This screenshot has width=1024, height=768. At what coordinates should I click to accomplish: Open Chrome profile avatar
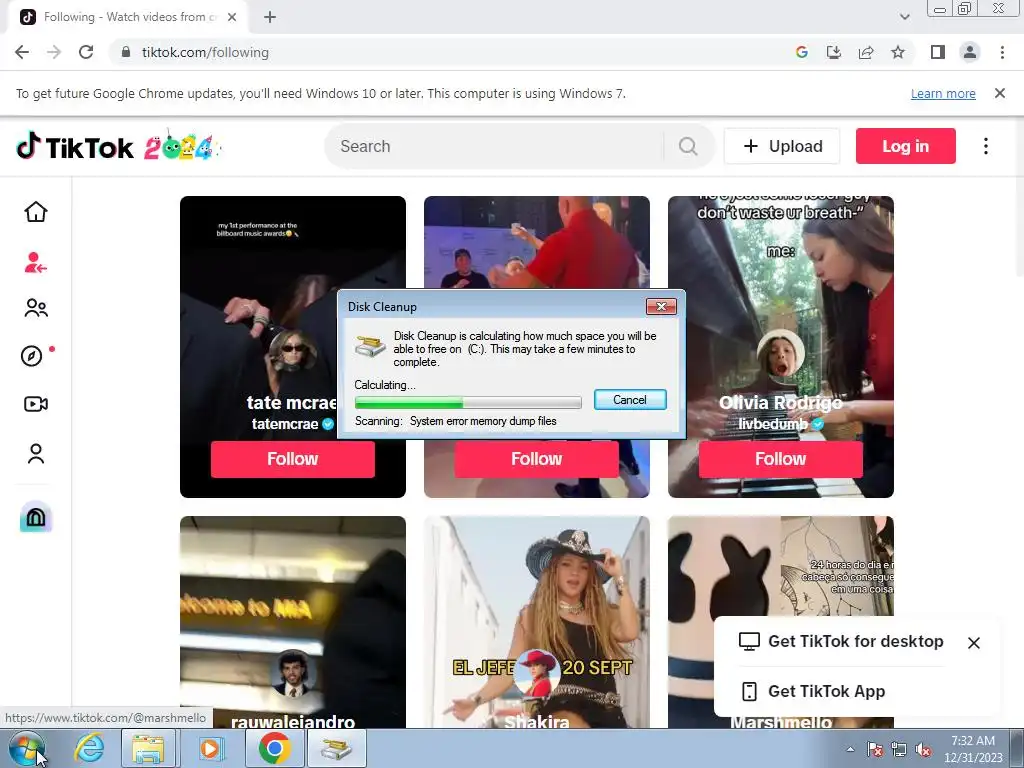970,52
